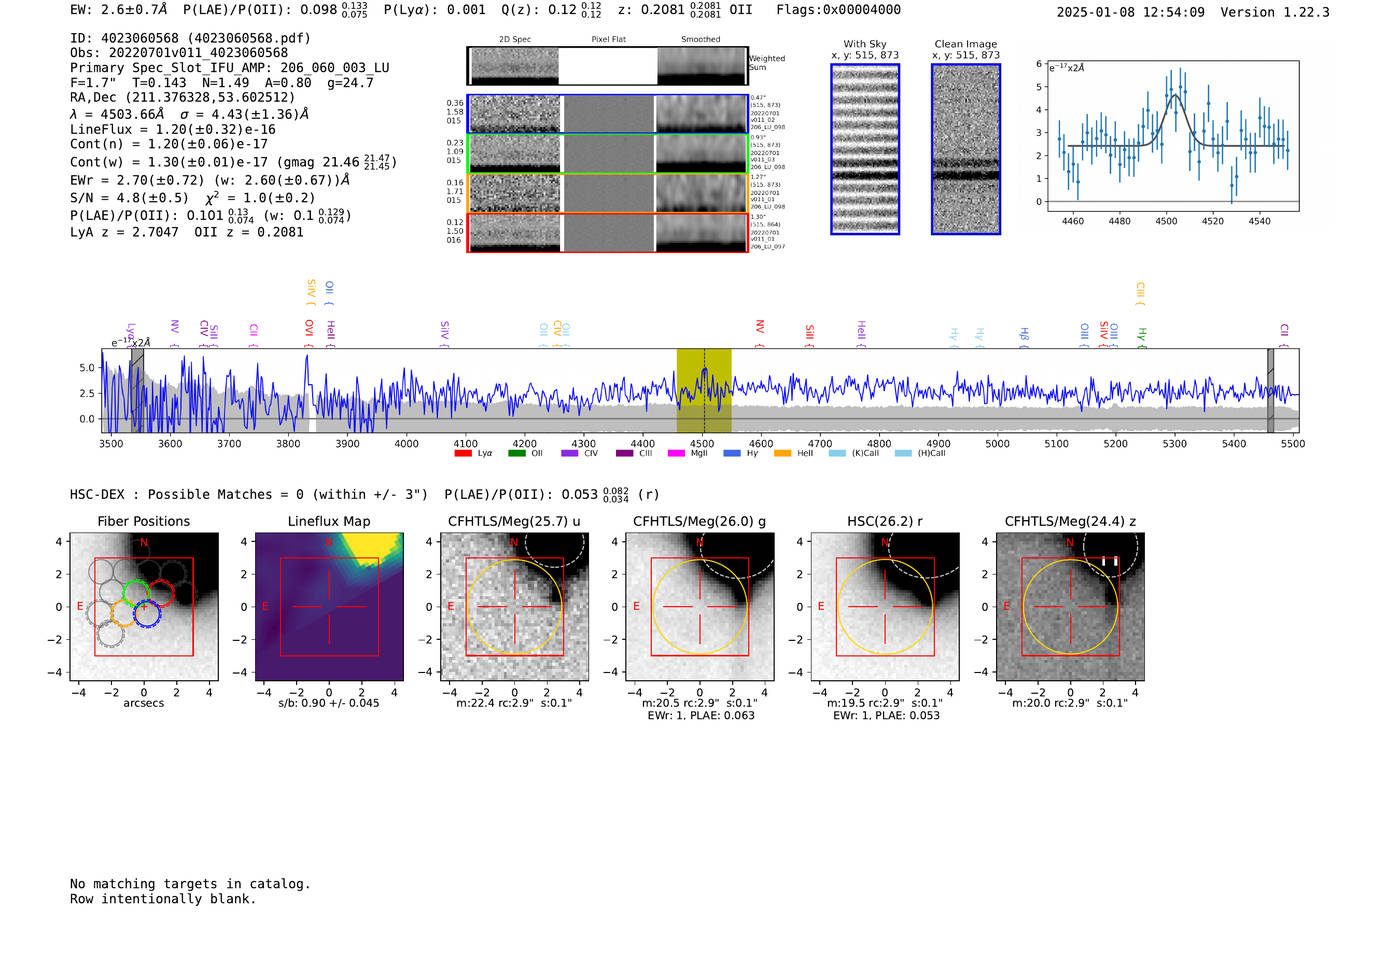Open the Clean Image cutout
1400x953 pixels.
966,149
